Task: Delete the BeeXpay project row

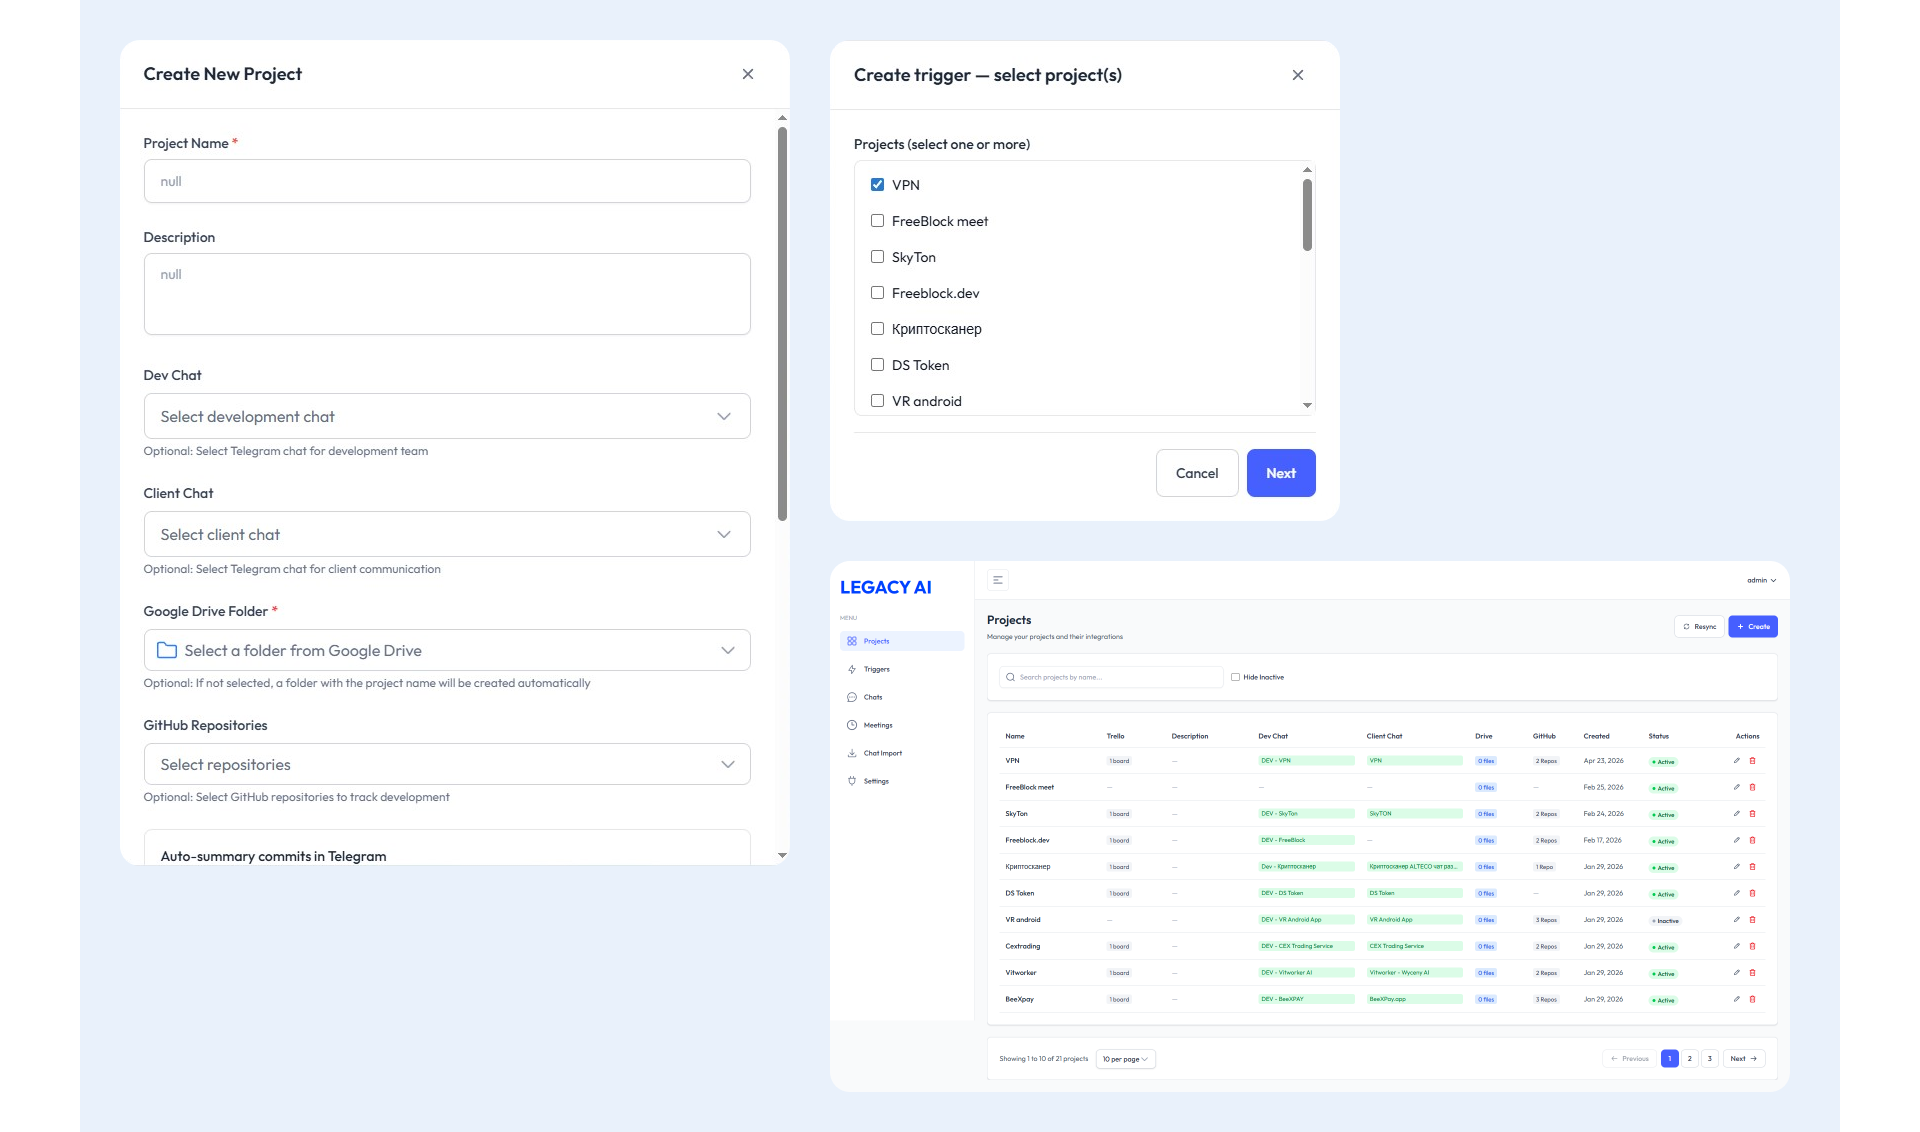Action: pos(1752,999)
